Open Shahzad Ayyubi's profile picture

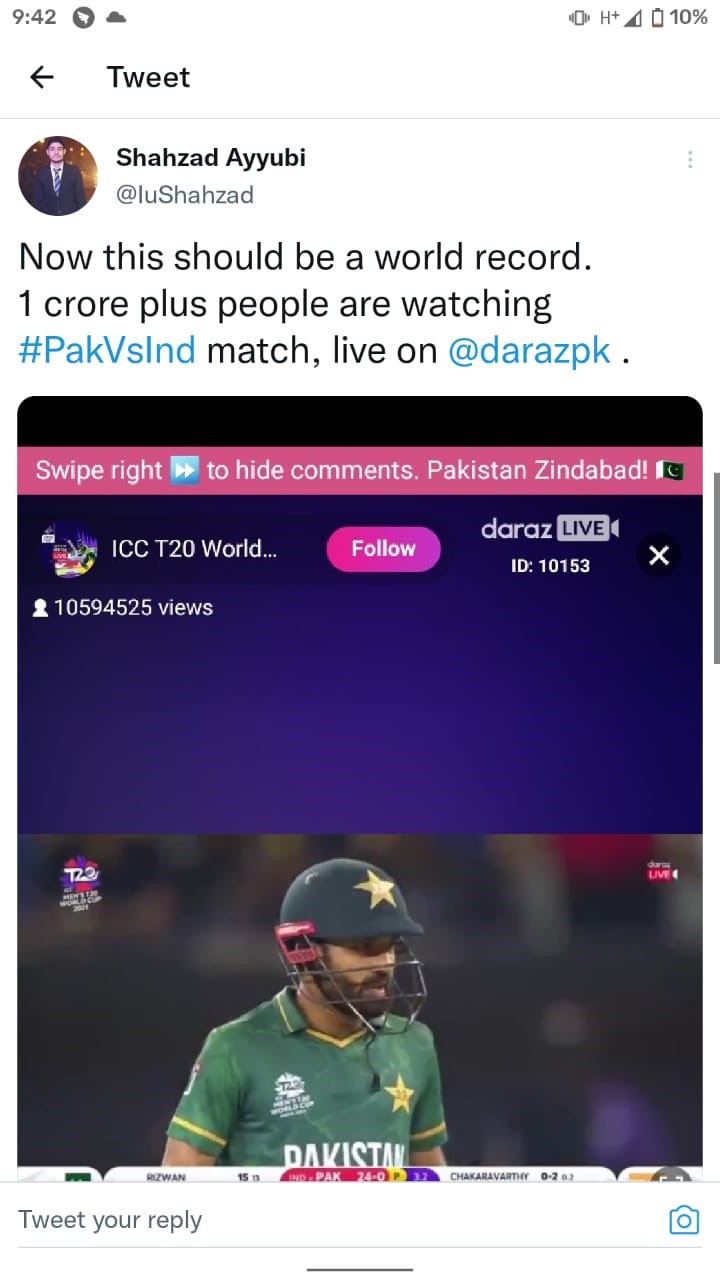tap(58, 176)
